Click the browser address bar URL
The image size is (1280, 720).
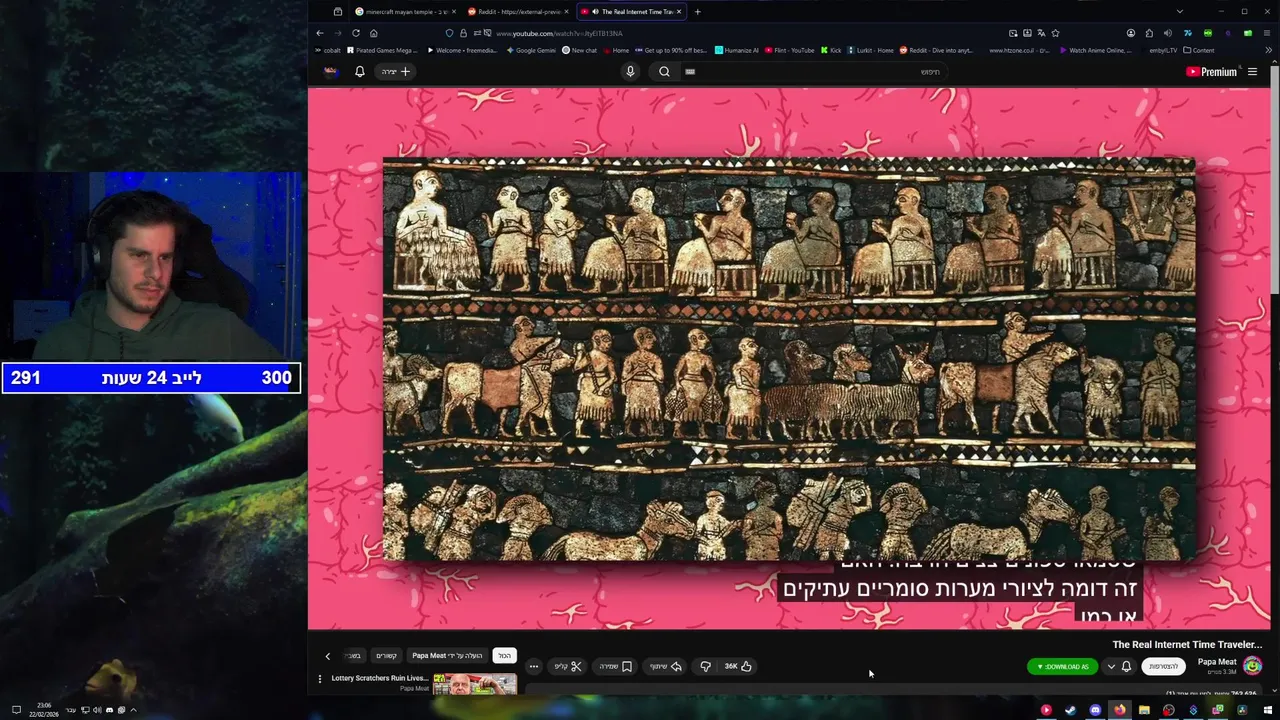tap(560, 33)
